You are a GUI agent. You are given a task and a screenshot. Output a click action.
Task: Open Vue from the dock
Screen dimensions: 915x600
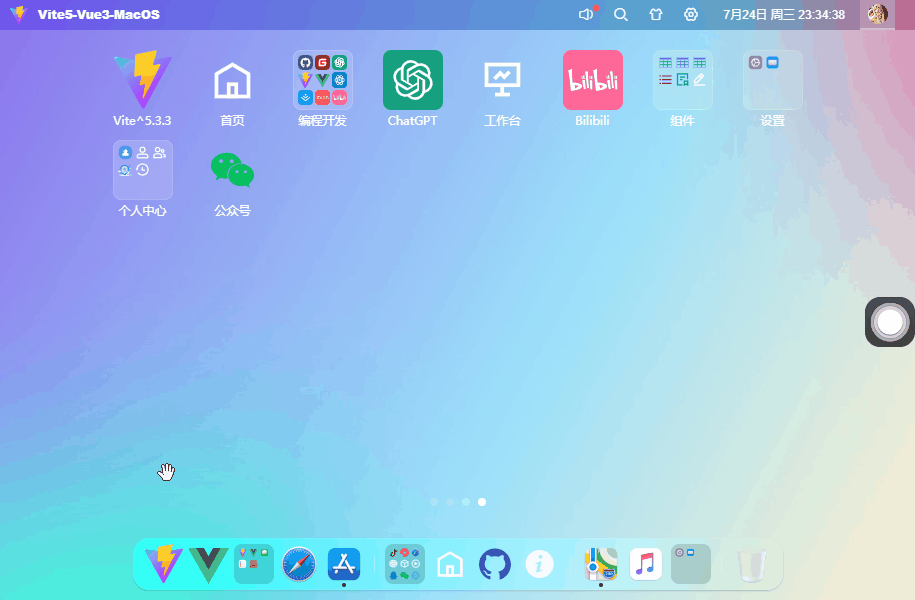[x=208, y=564]
